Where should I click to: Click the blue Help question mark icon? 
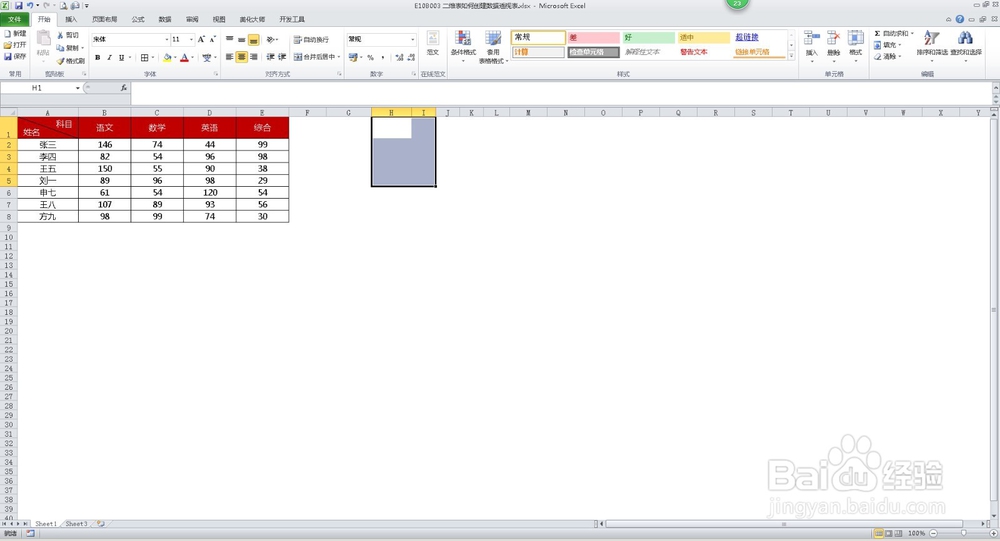coord(960,19)
